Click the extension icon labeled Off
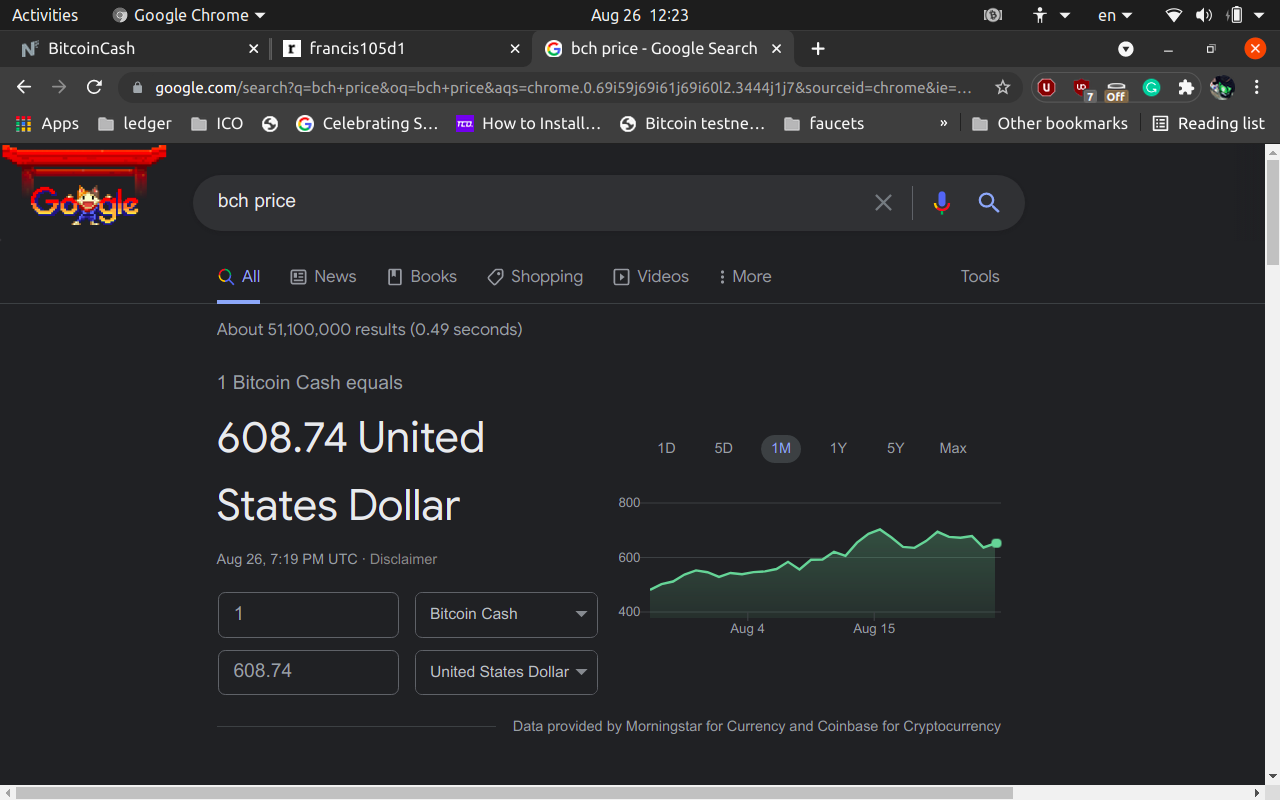Screen dimensions: 1280x800 (x=1116, y=89)
